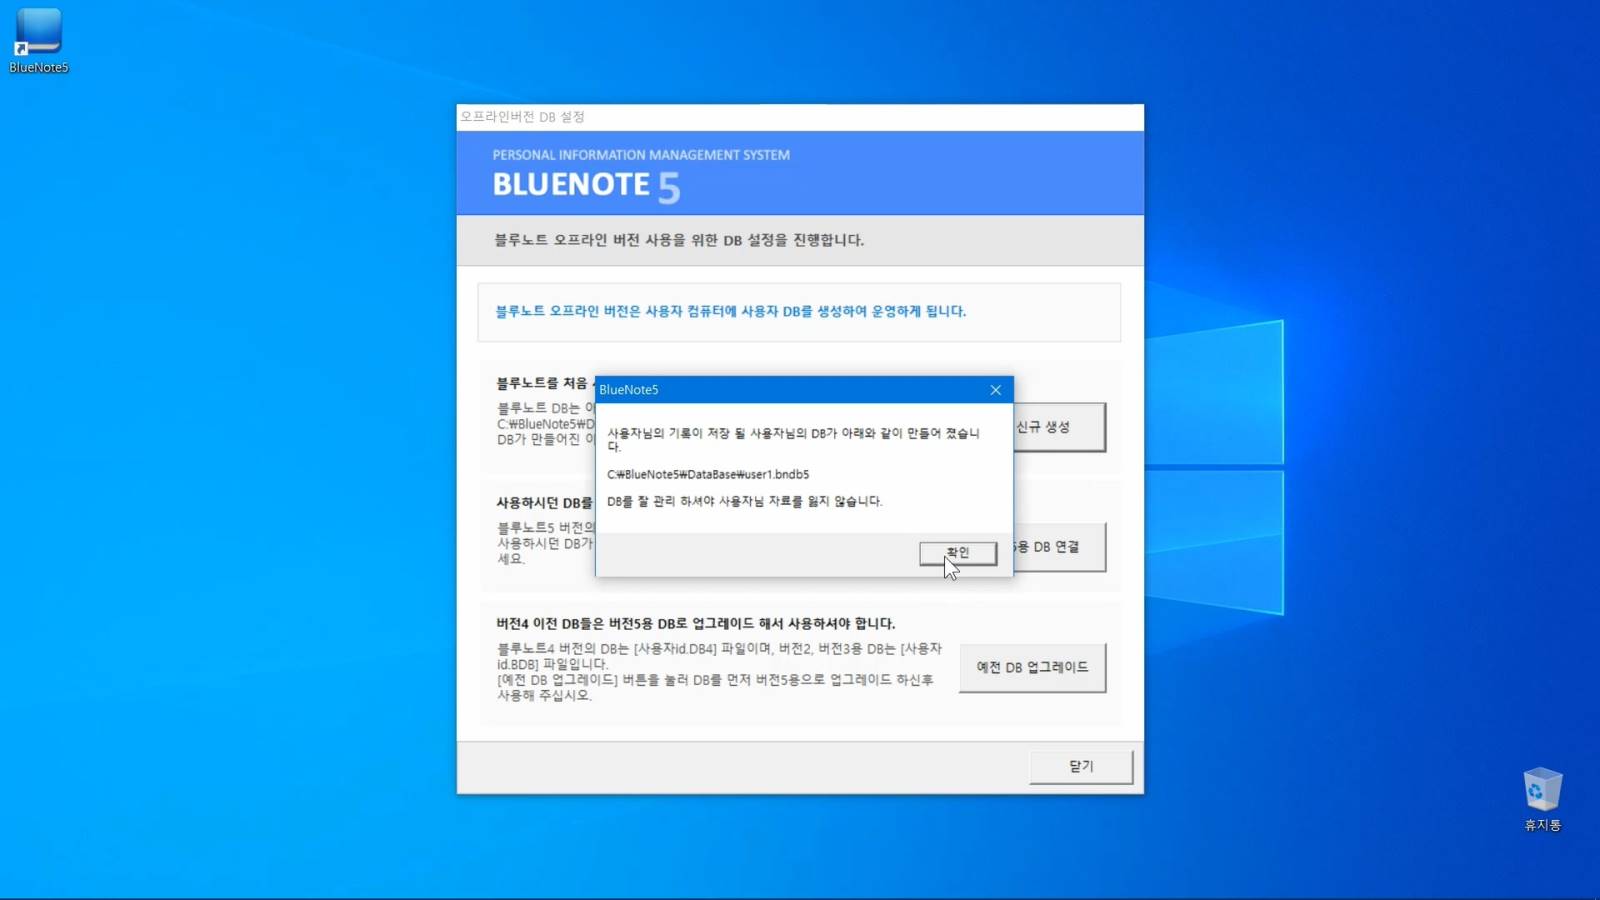Click the 신규 생성 button
This screenshot has height=900, width=1600.
pos(1059,427)
